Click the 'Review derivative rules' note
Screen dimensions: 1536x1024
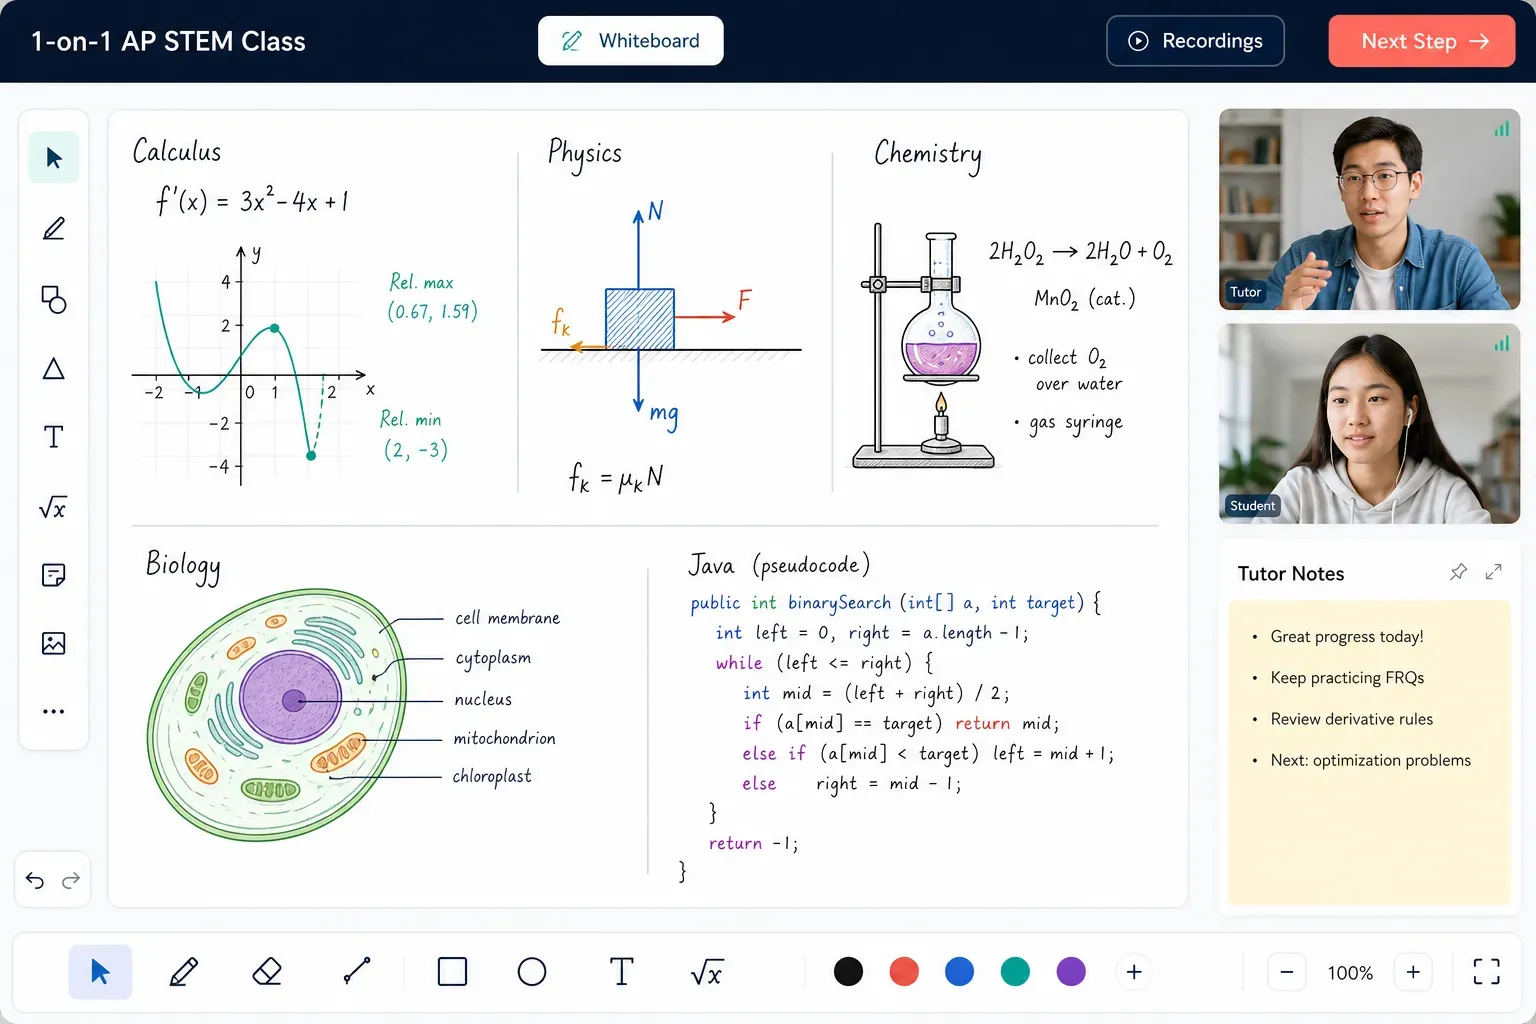1351,719
